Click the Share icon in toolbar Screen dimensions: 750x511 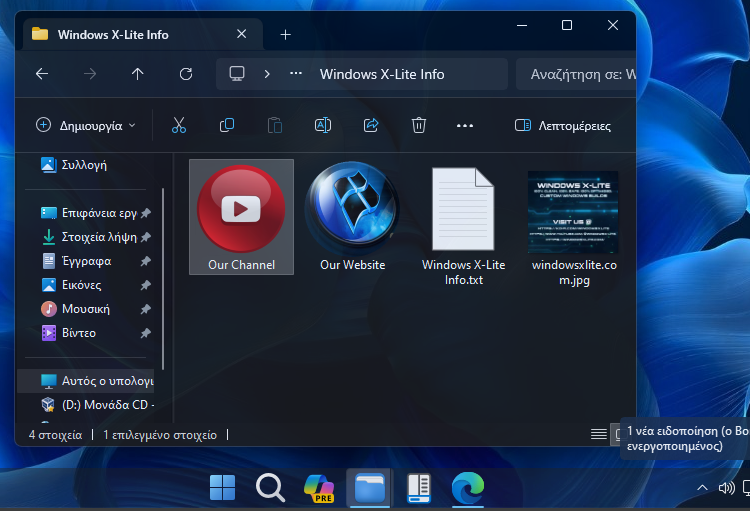tap(371, 125)
